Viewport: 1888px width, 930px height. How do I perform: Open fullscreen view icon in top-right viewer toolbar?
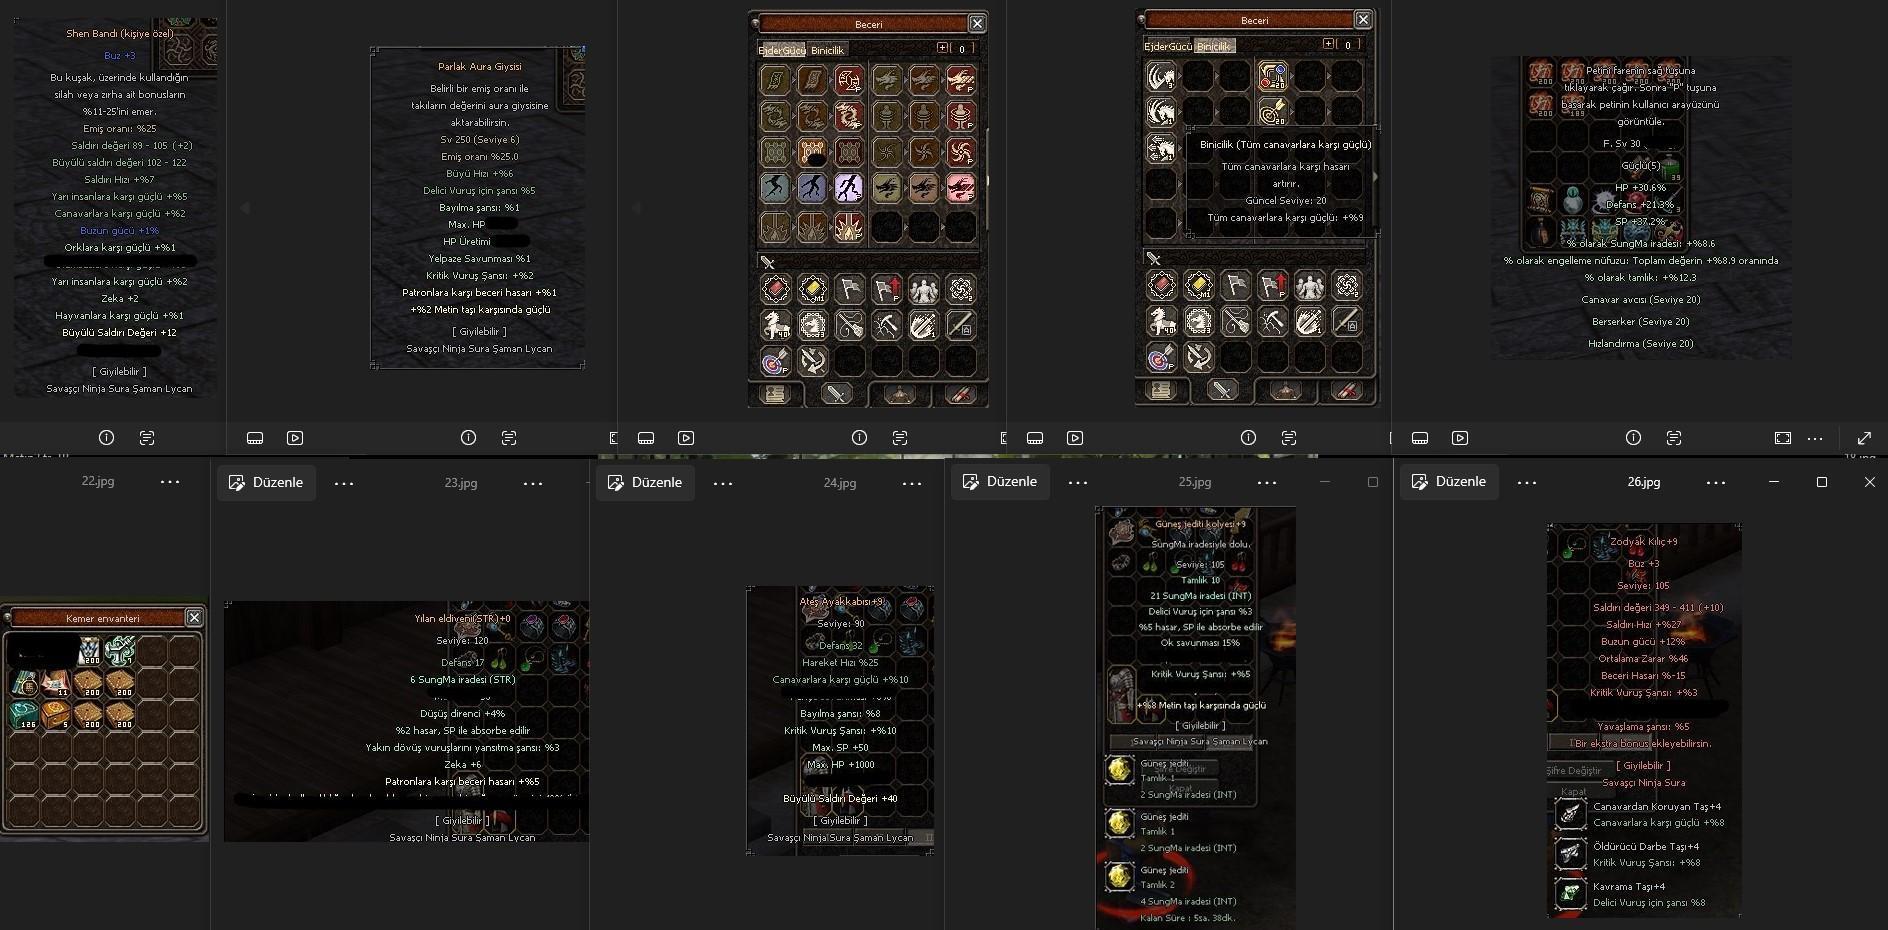click(x=1783, y=438)
